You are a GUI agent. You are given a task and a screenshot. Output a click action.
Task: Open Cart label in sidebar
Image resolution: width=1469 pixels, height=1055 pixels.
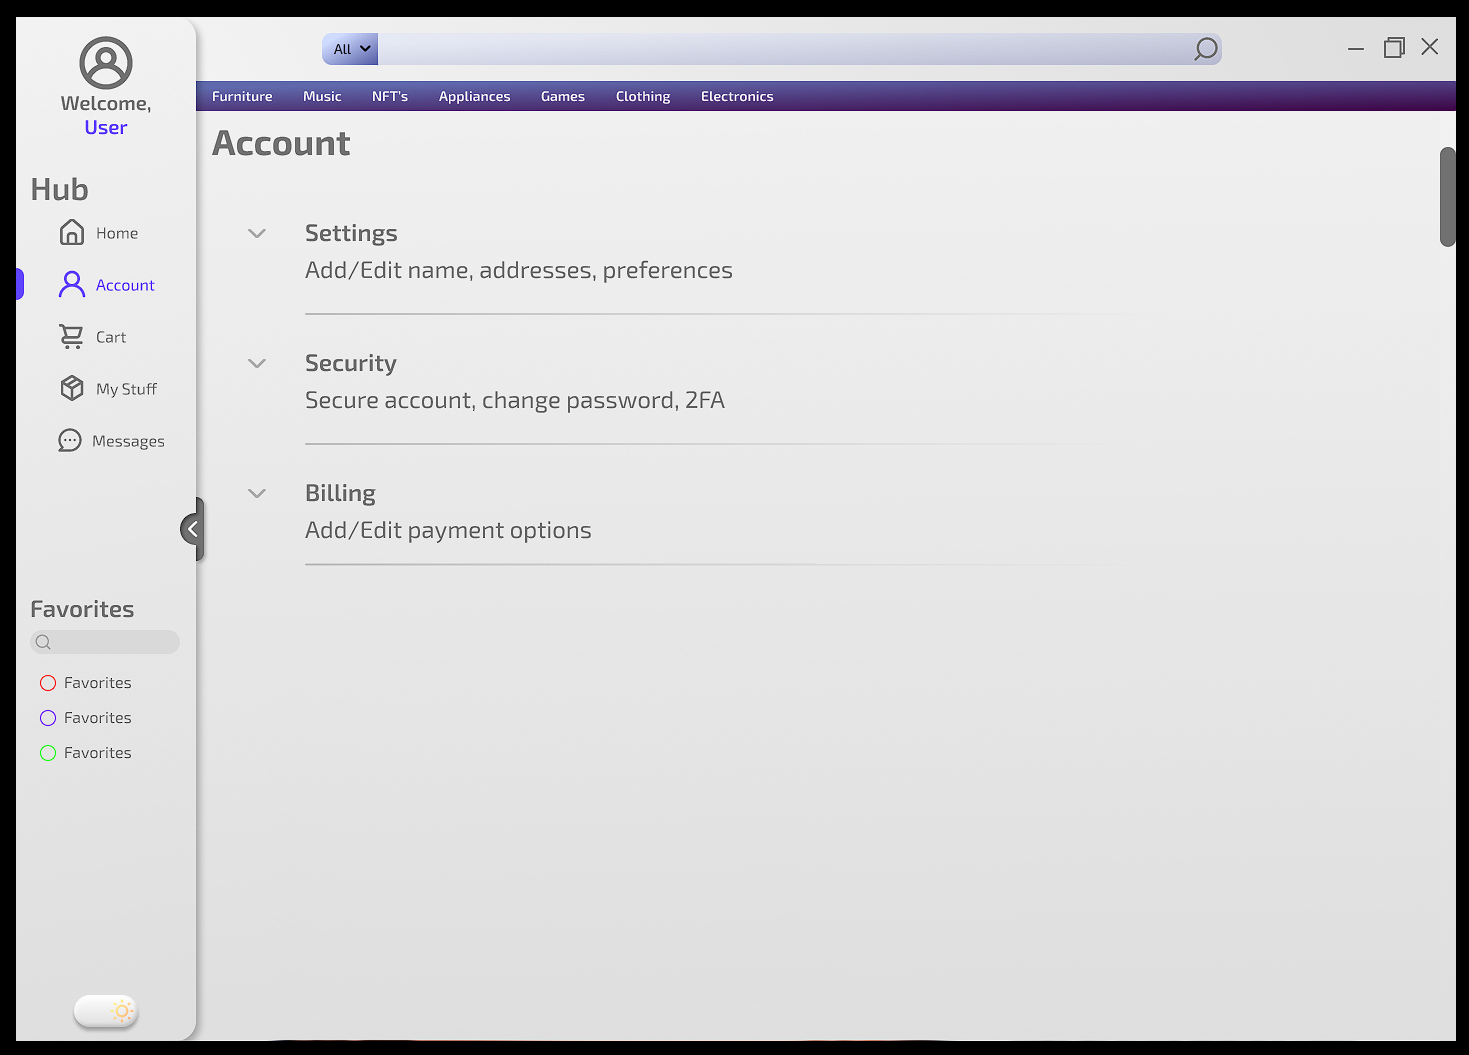click(x=111, y=337)
